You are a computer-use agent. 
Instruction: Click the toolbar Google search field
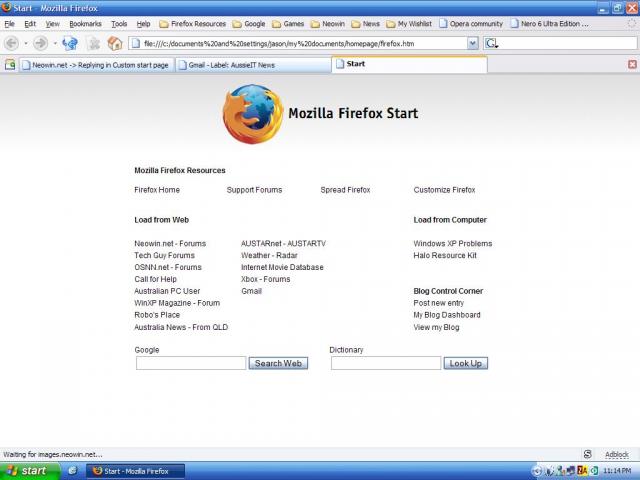click(567, 43)
